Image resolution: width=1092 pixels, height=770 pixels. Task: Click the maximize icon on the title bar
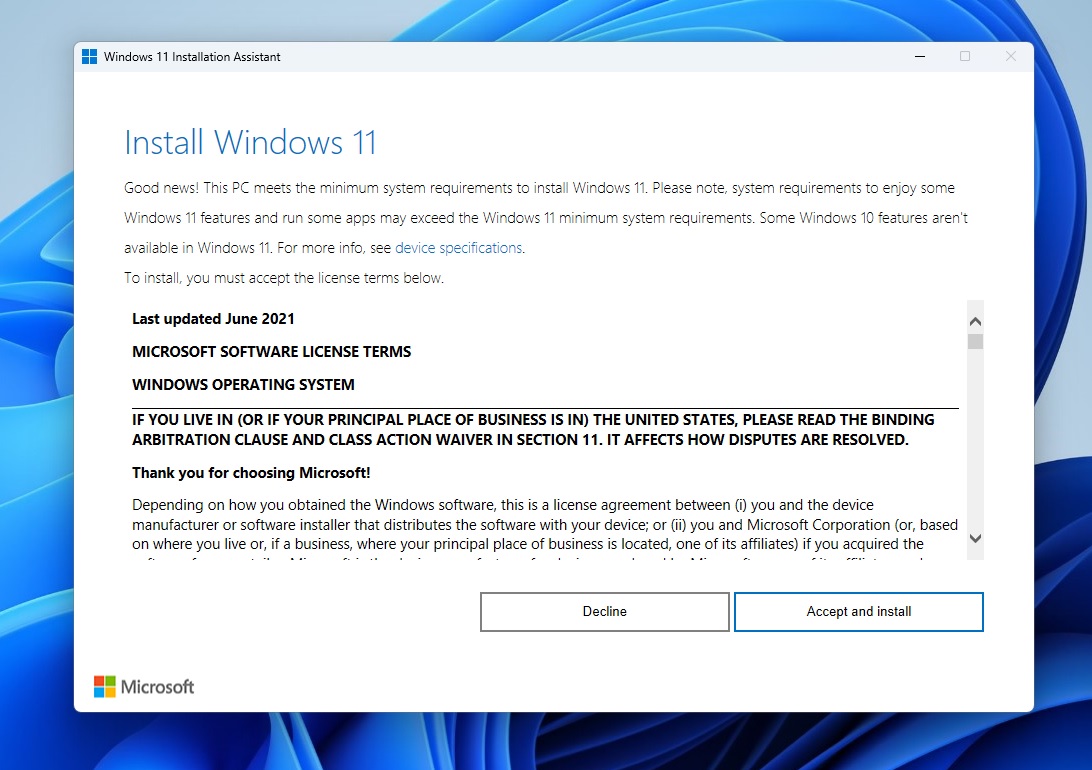965,57
